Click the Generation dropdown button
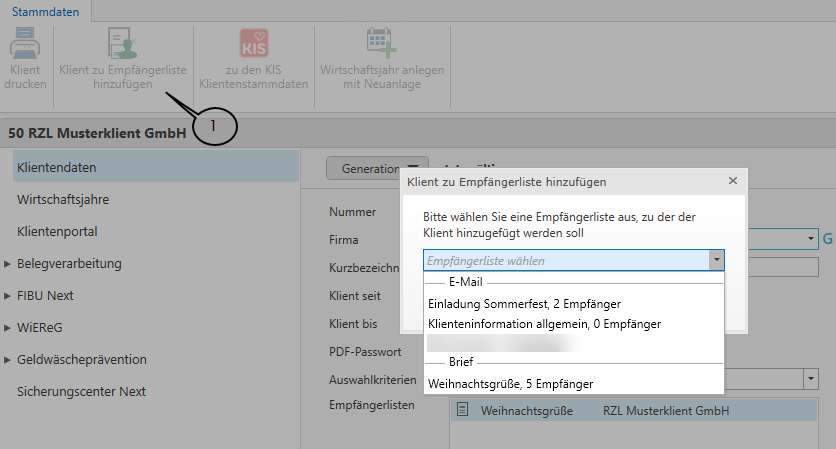The height and width of the screenshot is (449, 836). coord(377,169)
